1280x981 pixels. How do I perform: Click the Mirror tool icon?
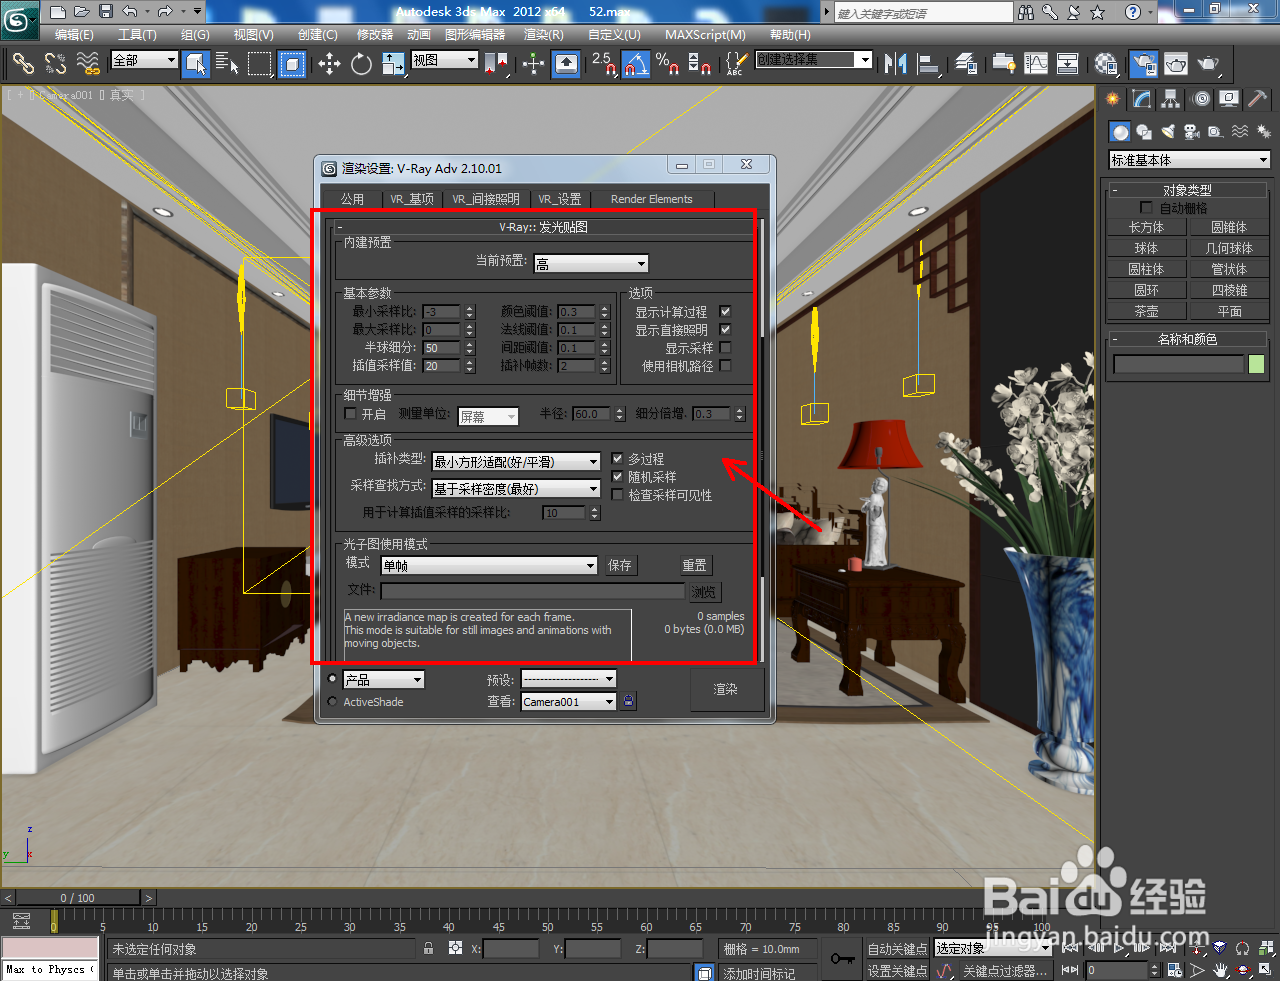(x=895, y=64)
